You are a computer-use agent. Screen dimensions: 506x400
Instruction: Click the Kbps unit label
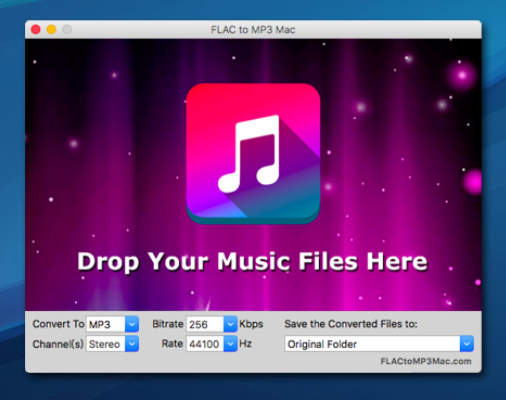pyautogui.click(x=251, y=324)
